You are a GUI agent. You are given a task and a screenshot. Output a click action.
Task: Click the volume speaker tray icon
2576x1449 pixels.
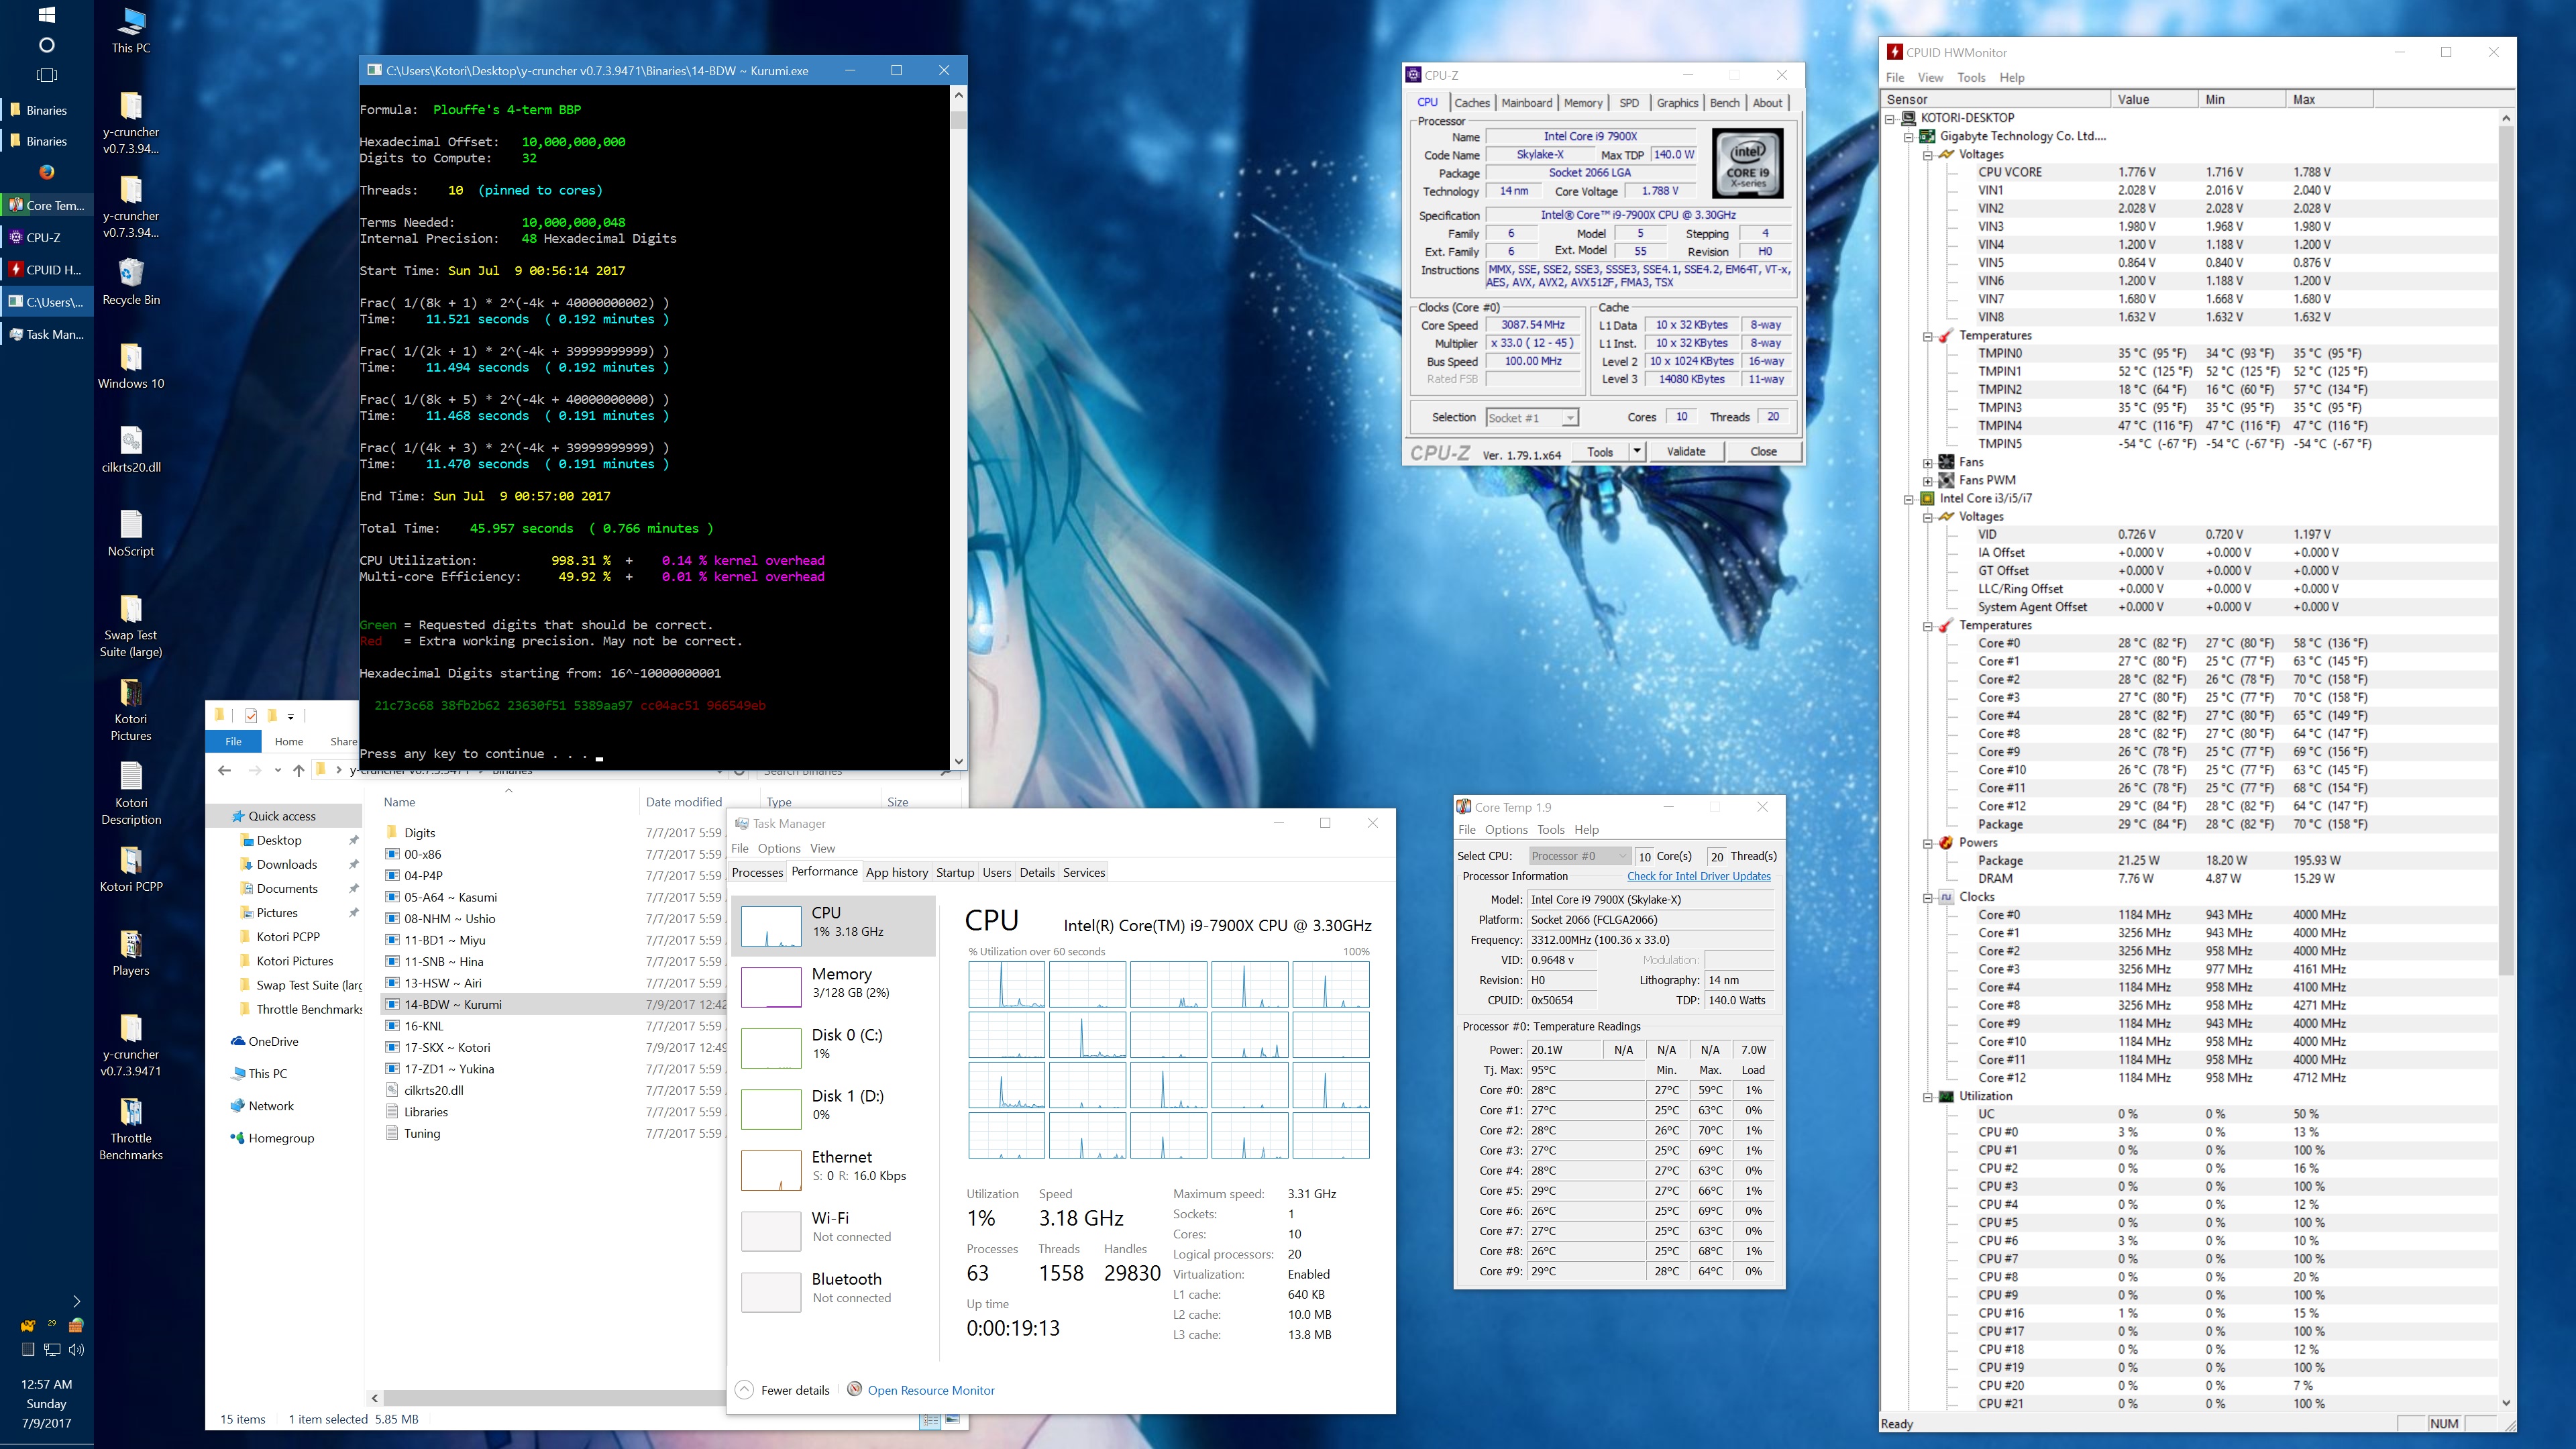[76, 1349]
